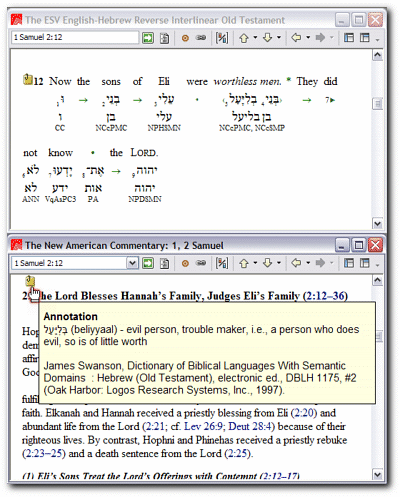Click the up arrow in ESV Interlinear toolbar

pyautogui.click(x=244, y=38)
